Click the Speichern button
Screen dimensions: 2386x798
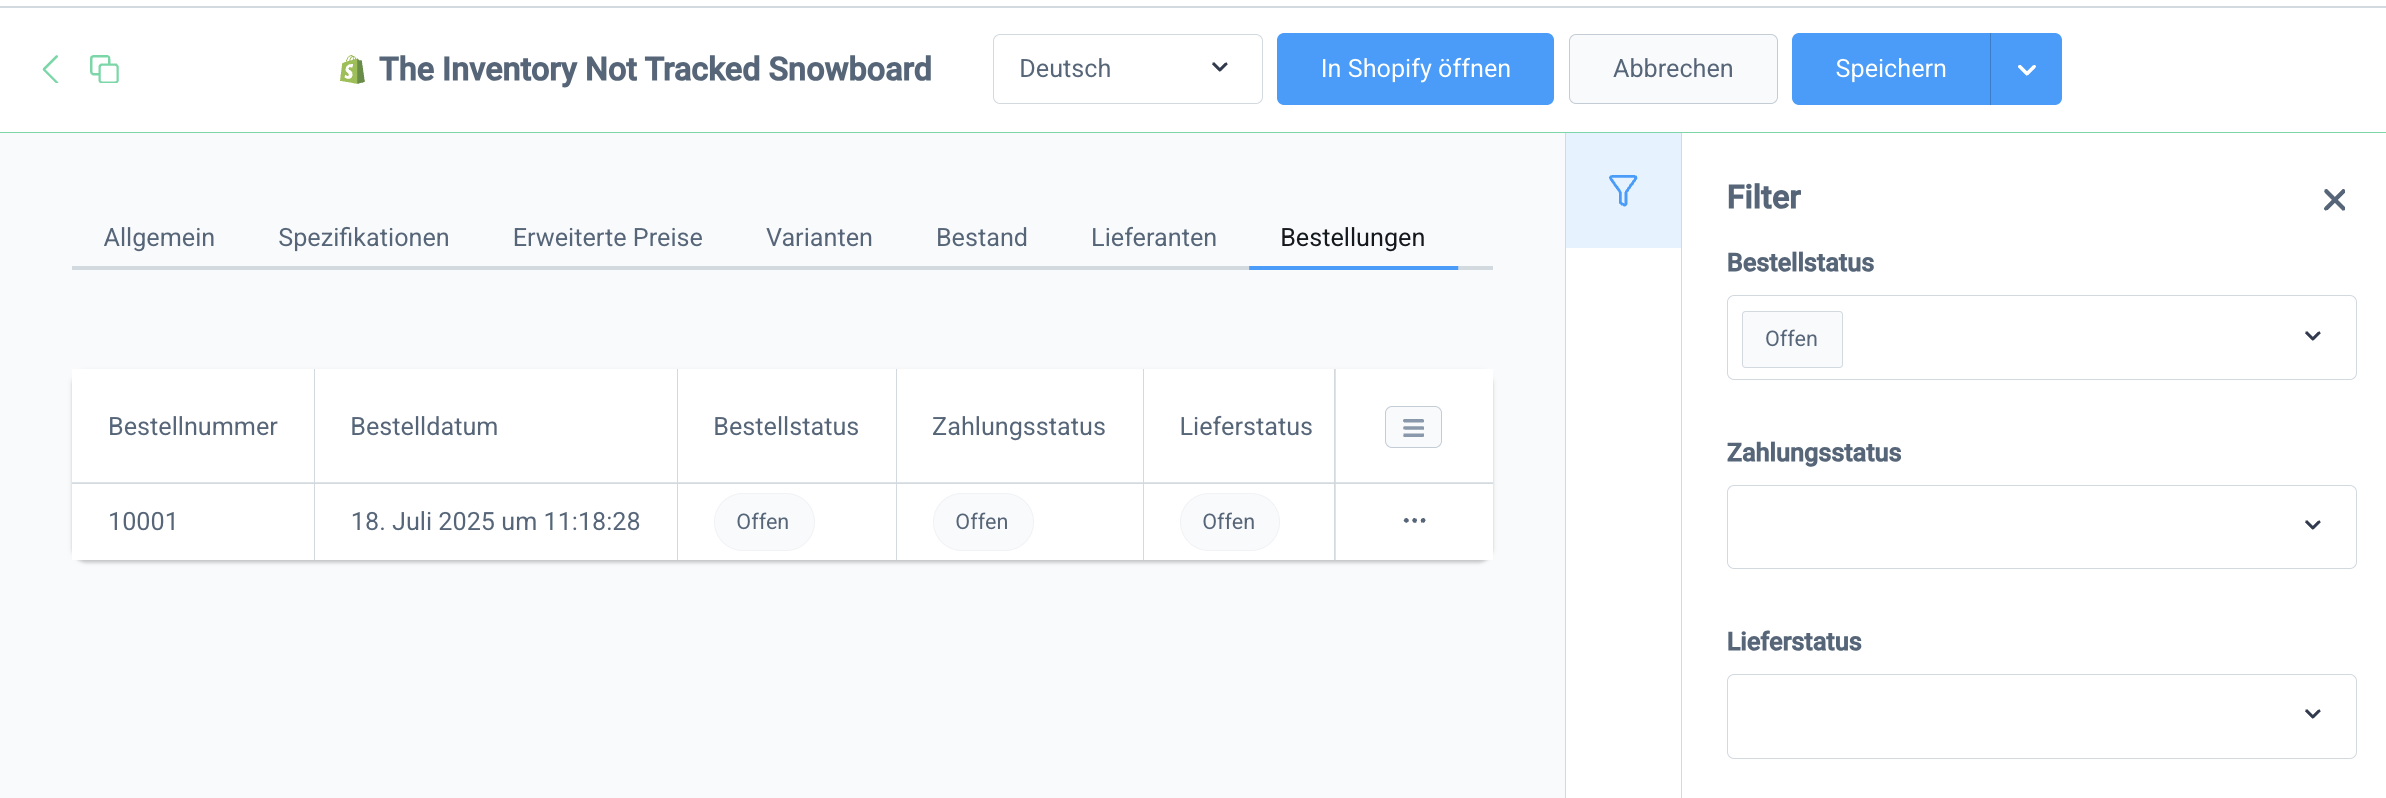point(1889,69)
